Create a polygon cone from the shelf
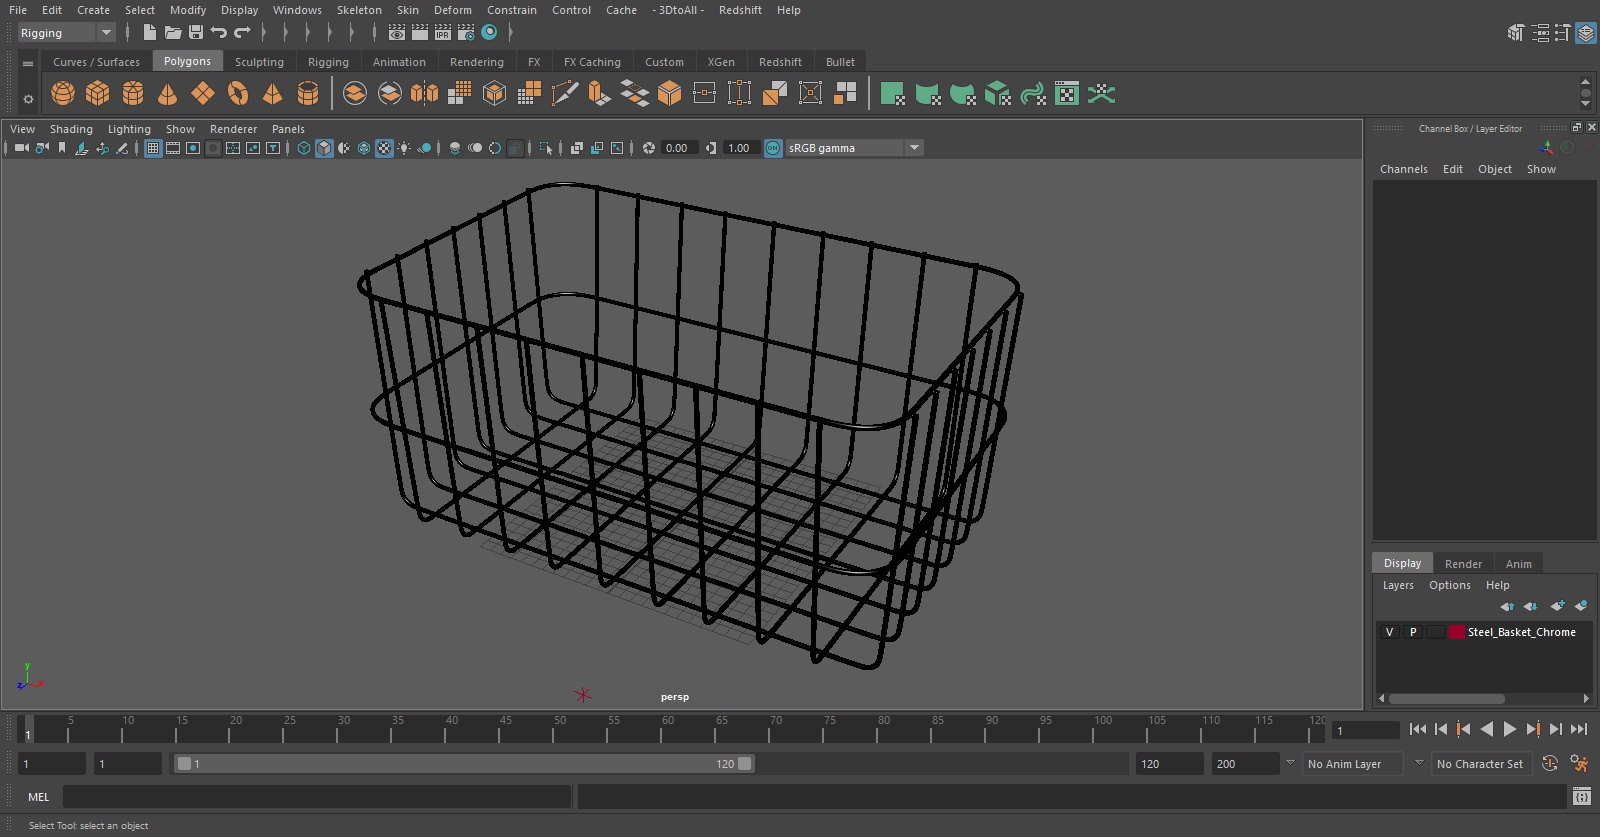The width and height of the screenshot is (1600, 837). pyautogui.click(x=168, y=94)
